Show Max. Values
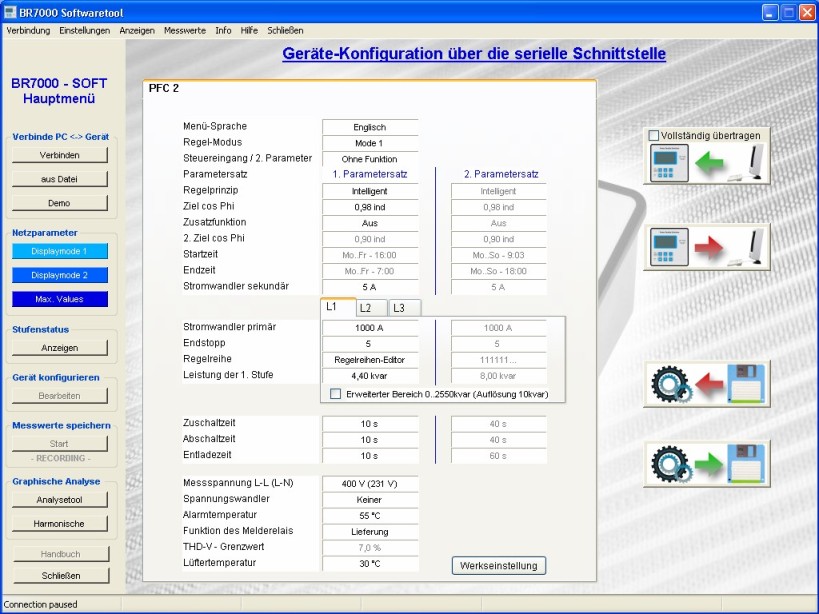 [x=60, y=299]
